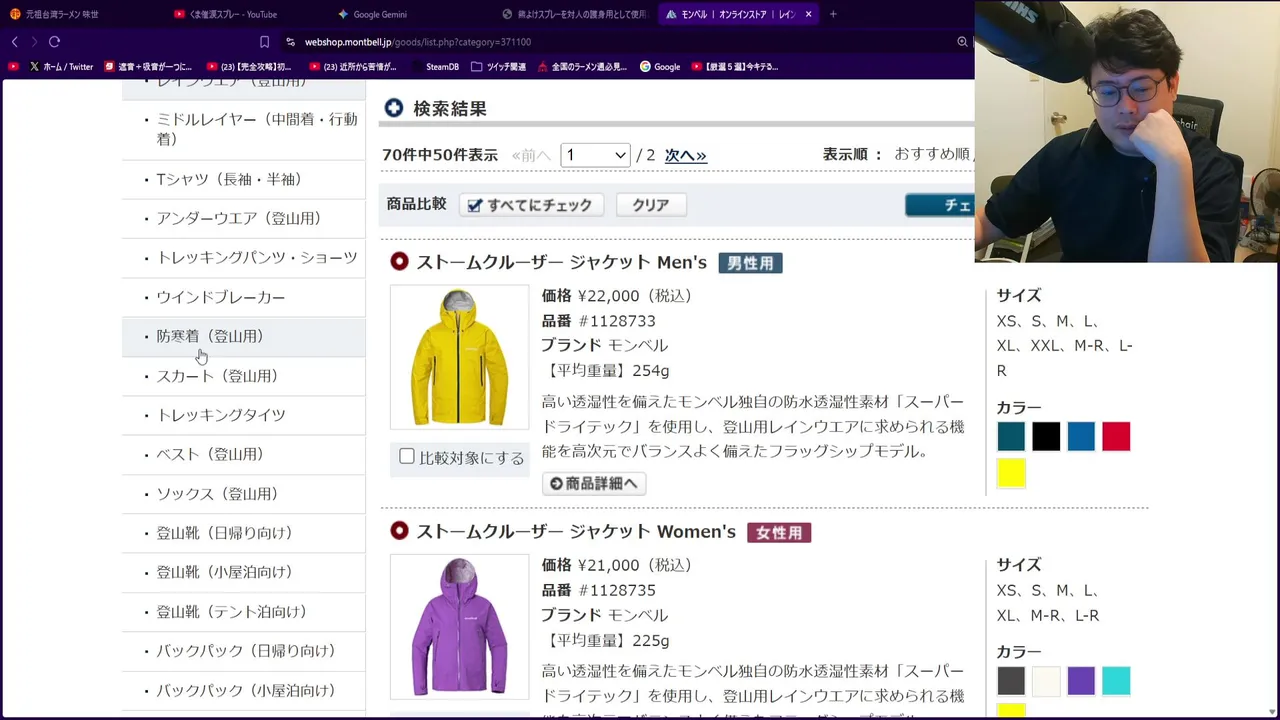
Task: Tick the 比較対象にする checkbox for Men's jacket
Action: [406, 456]
